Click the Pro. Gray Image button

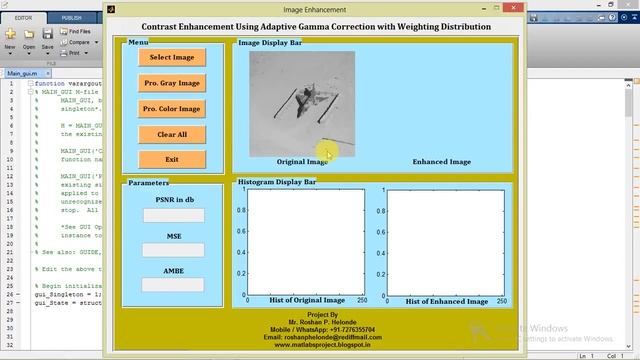(172, 83)
